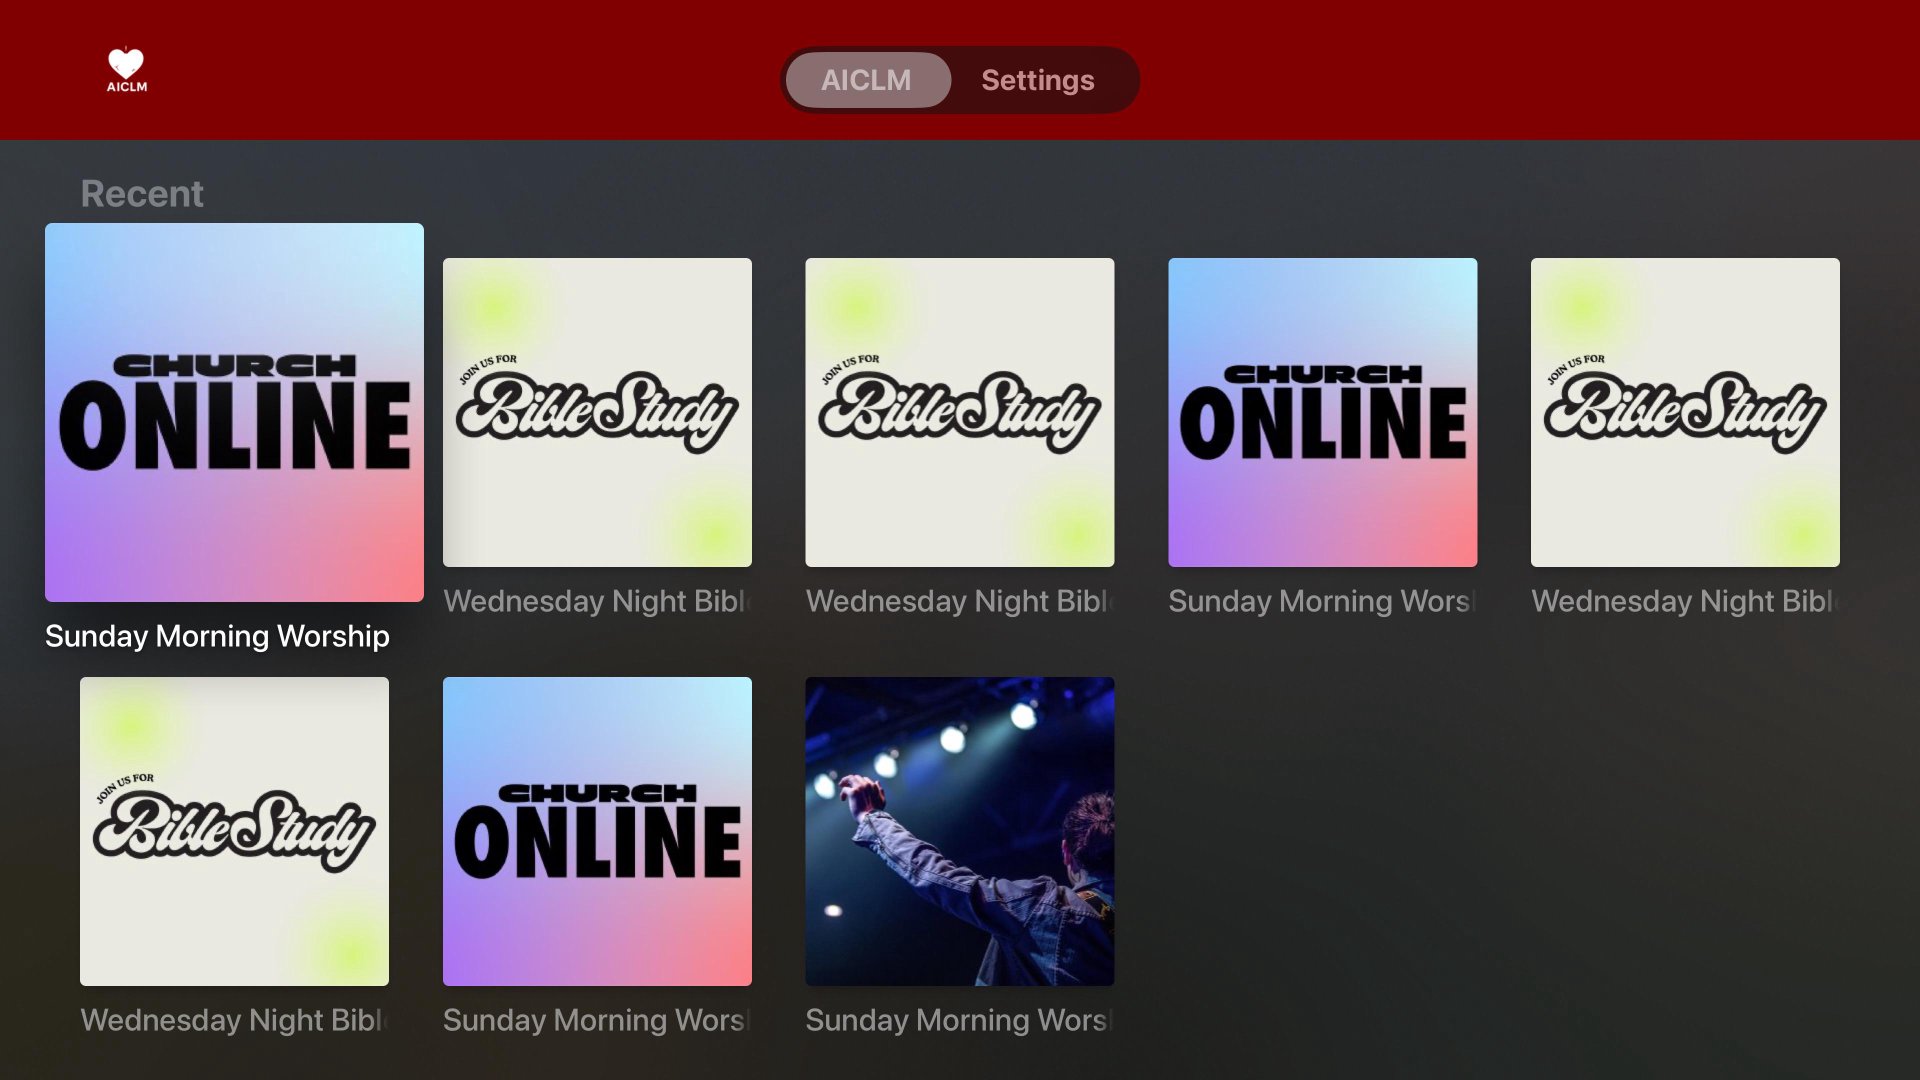The width and height of the screenshot is (1920, 1080).
Task: Select the highlighted Sunday Morning Worship title
Action: point(217,636)
